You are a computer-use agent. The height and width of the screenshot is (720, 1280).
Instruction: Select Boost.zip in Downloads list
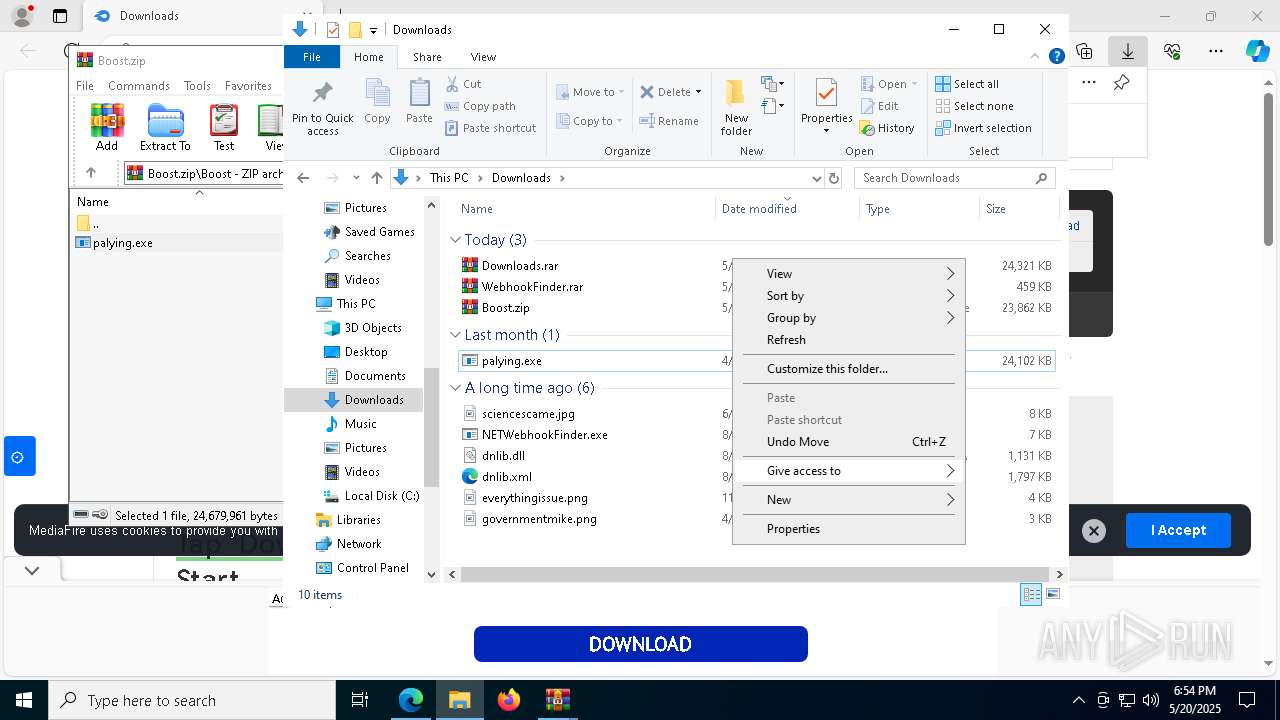[505, 308]
